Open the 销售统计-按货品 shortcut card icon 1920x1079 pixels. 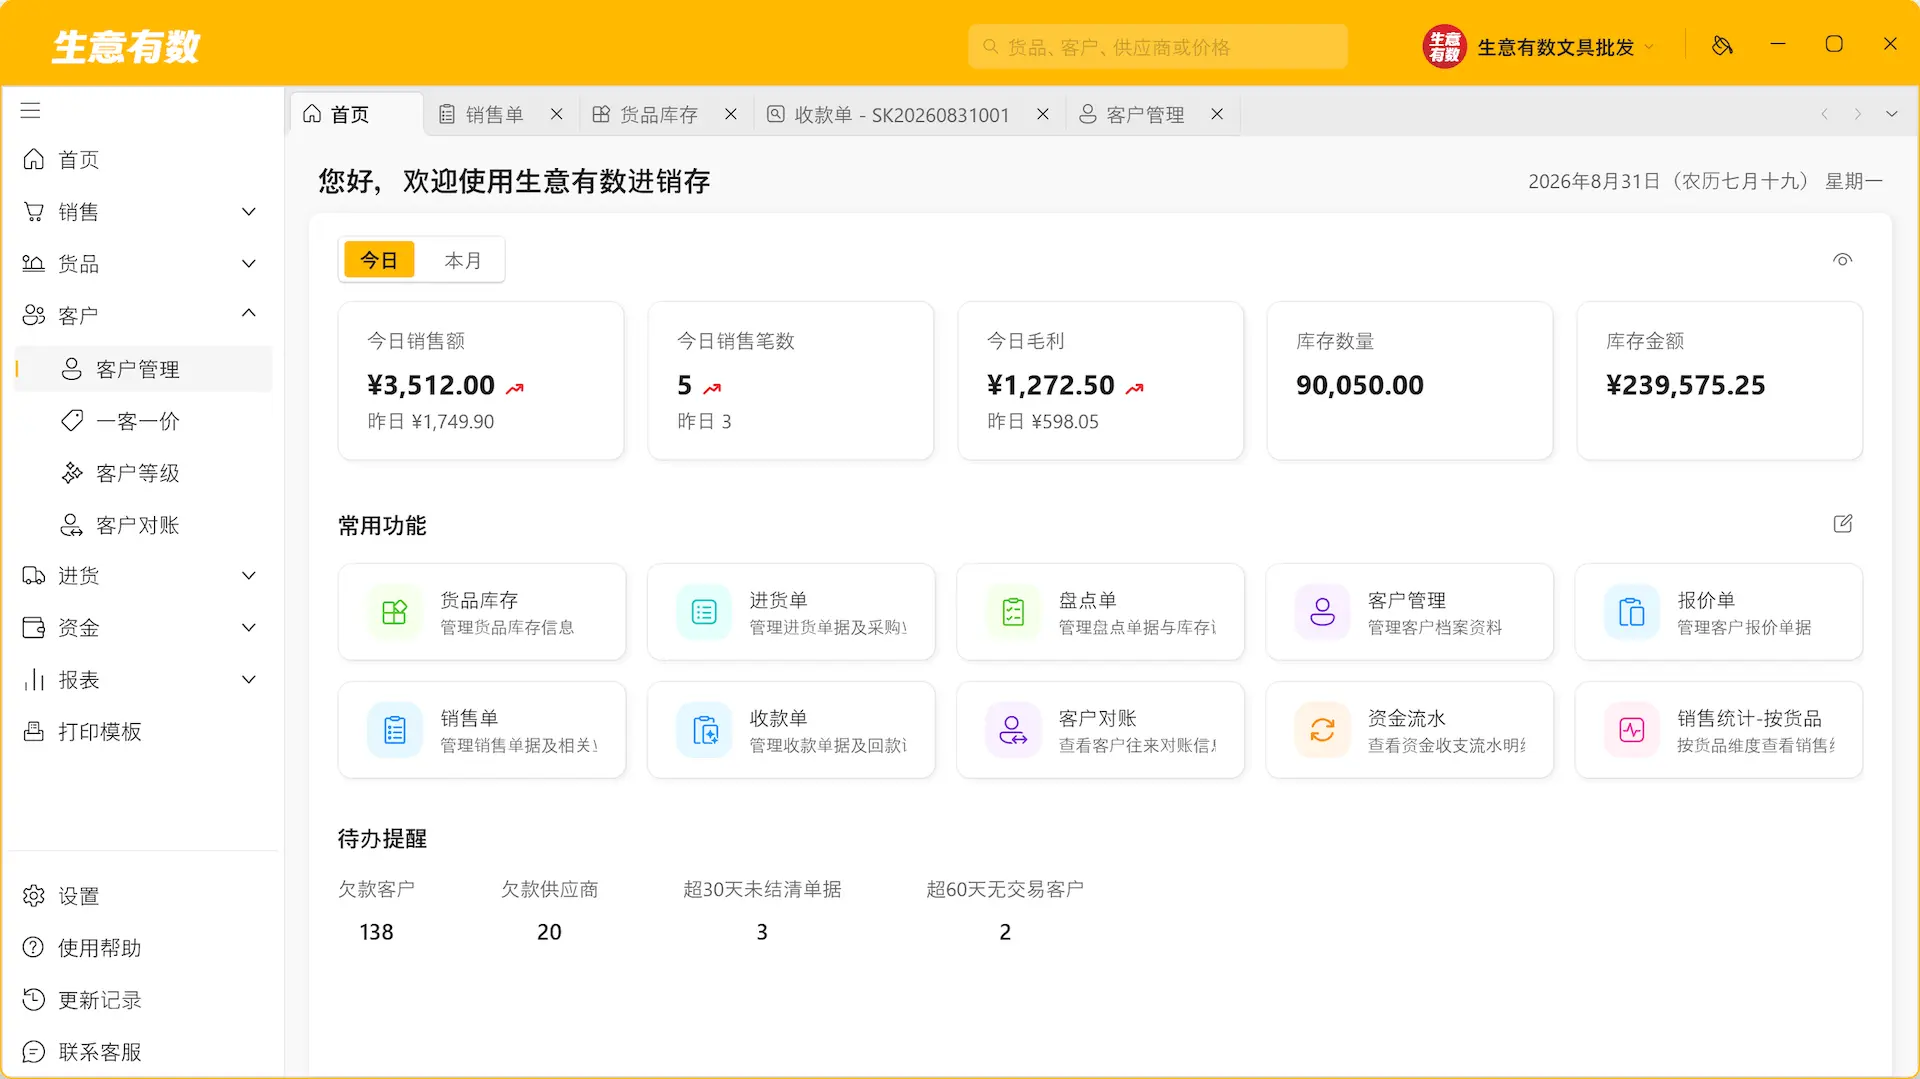(1631, 730)
